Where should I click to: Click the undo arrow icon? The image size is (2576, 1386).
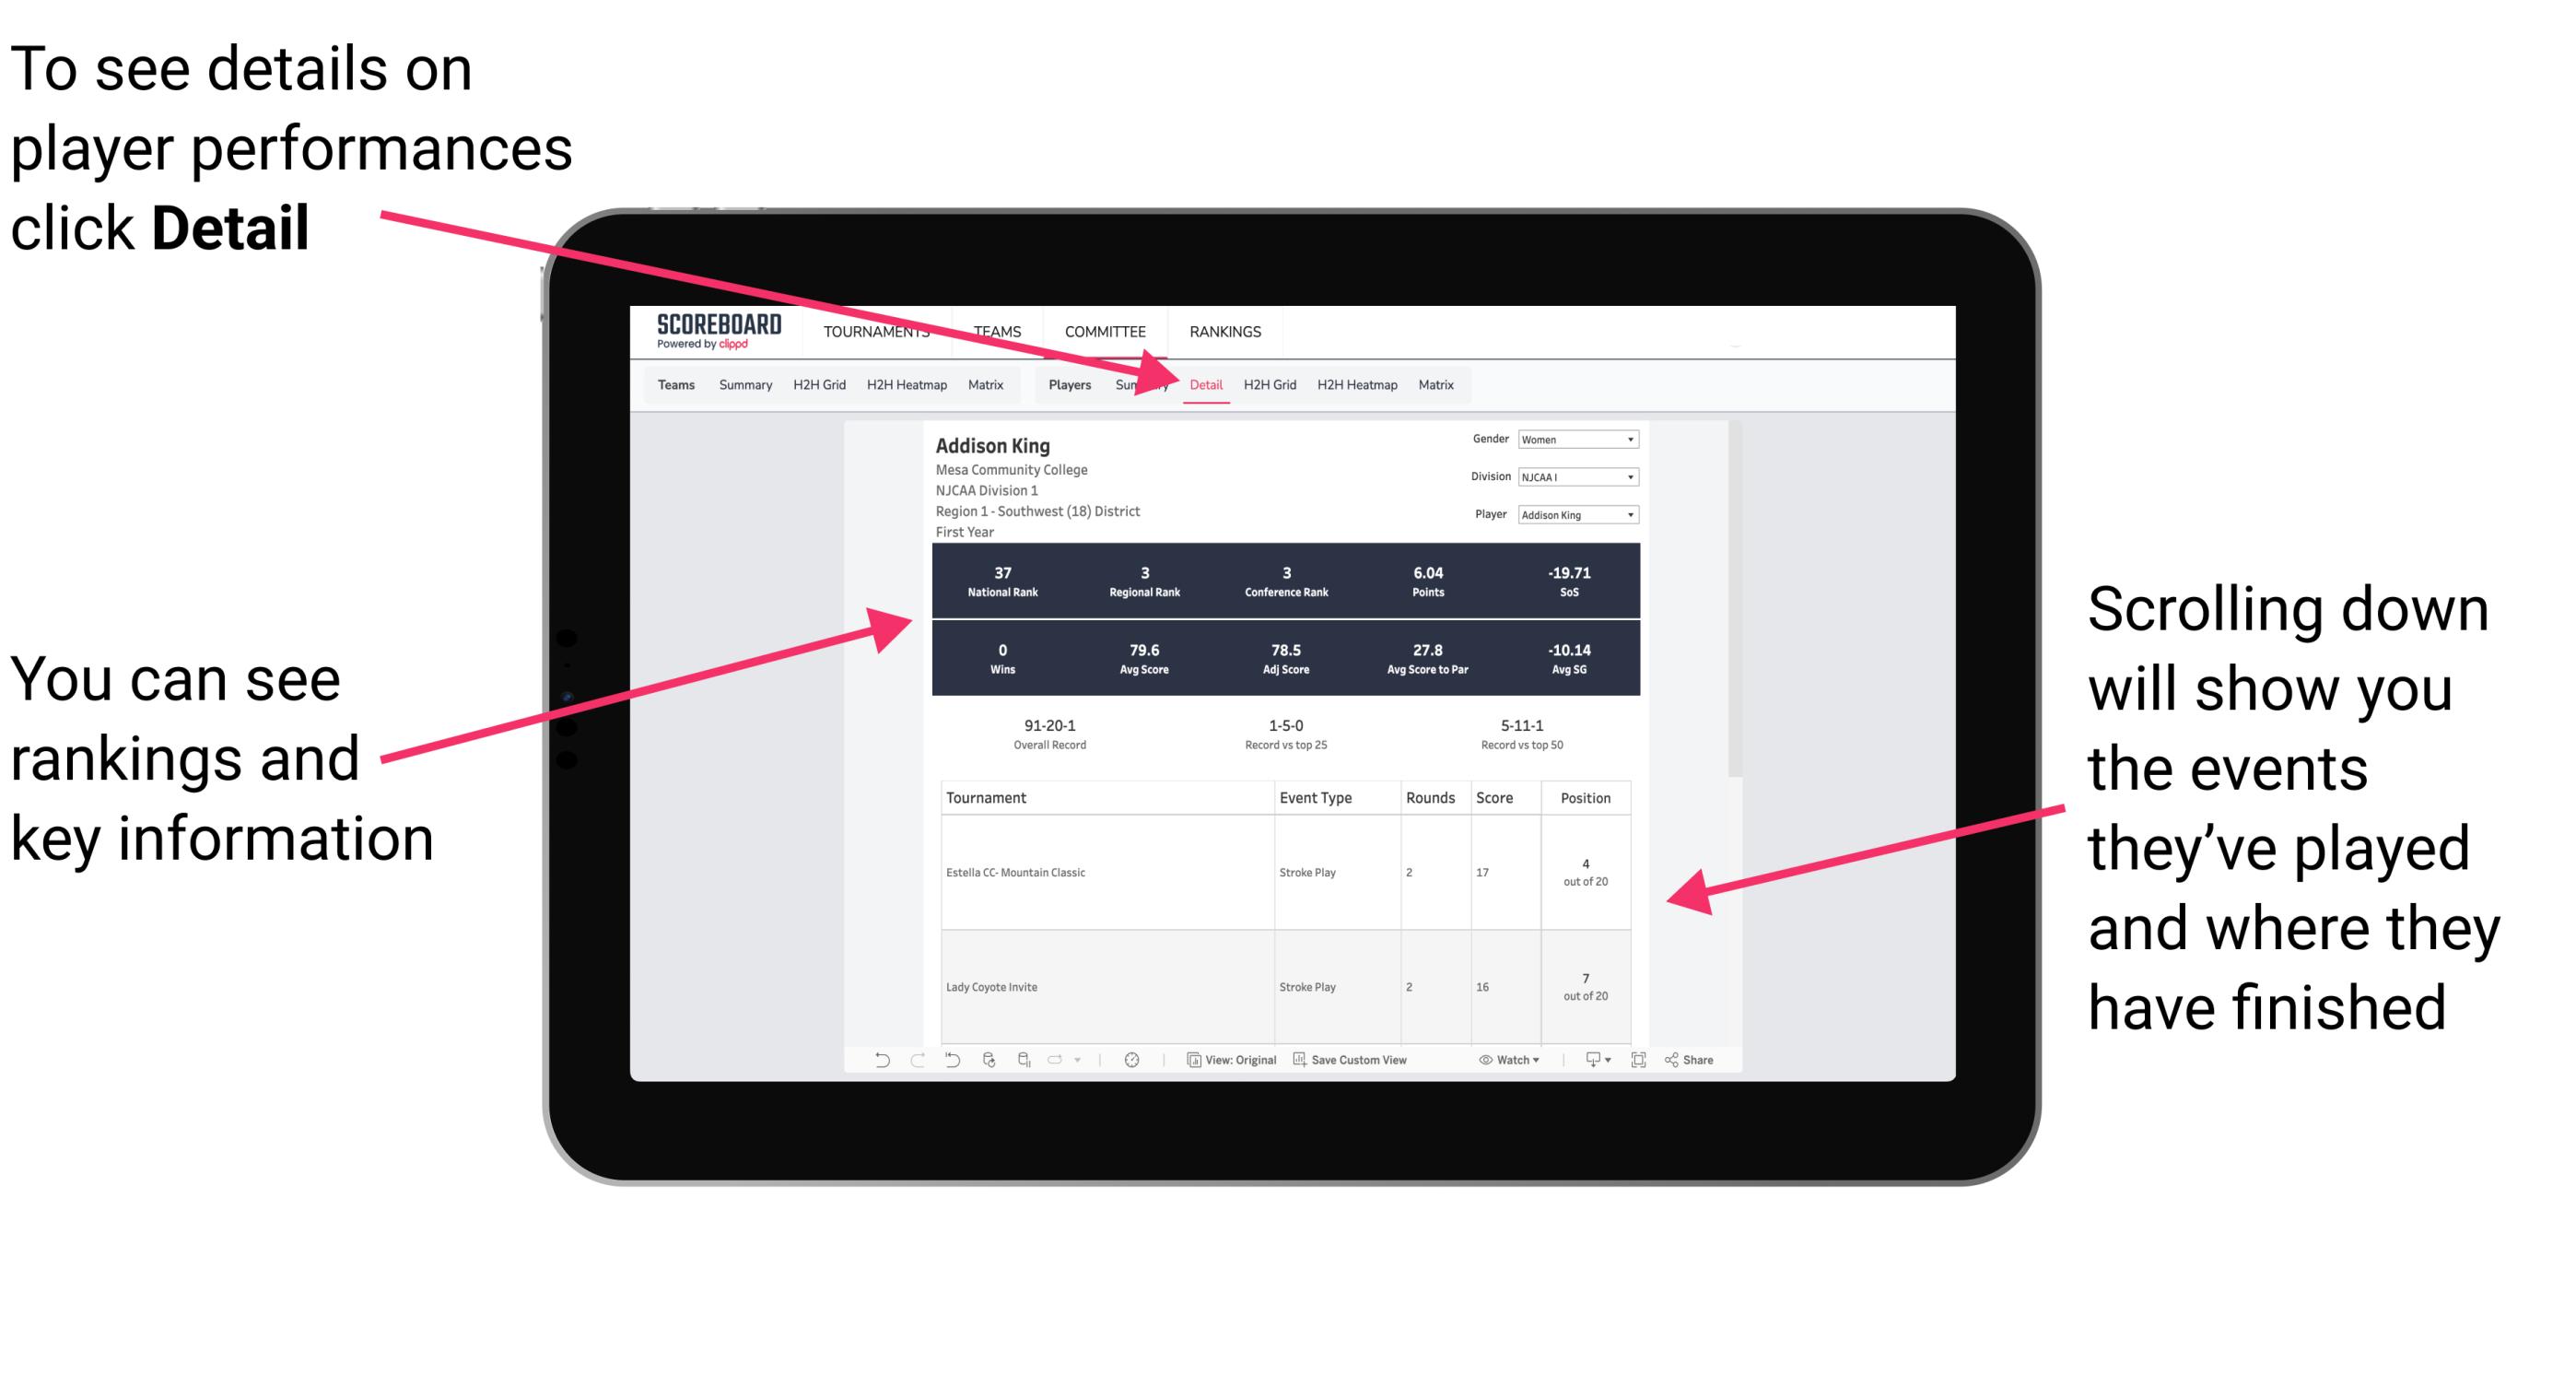(872, 1070)
